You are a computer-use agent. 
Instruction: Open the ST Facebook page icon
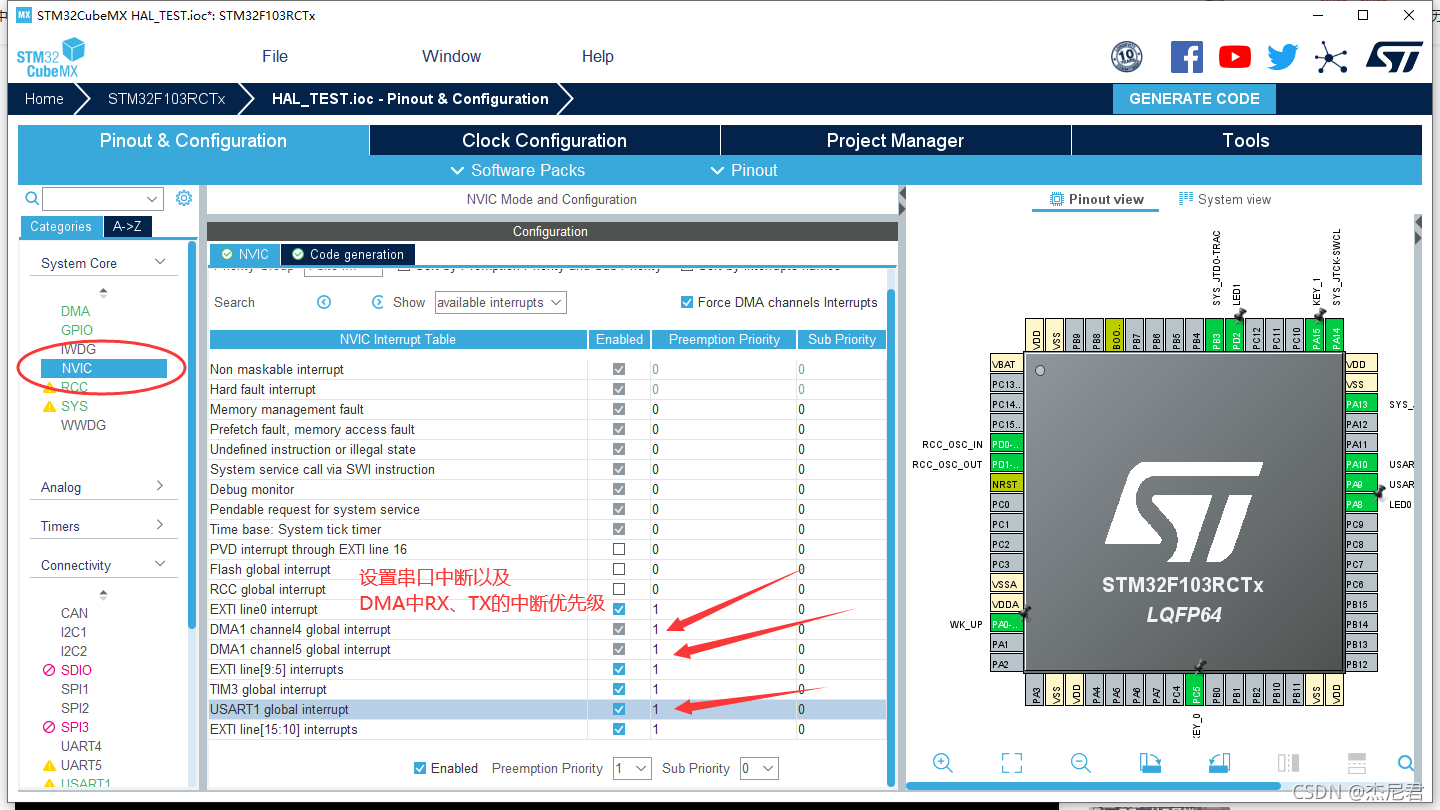[x=1187, y=57]
